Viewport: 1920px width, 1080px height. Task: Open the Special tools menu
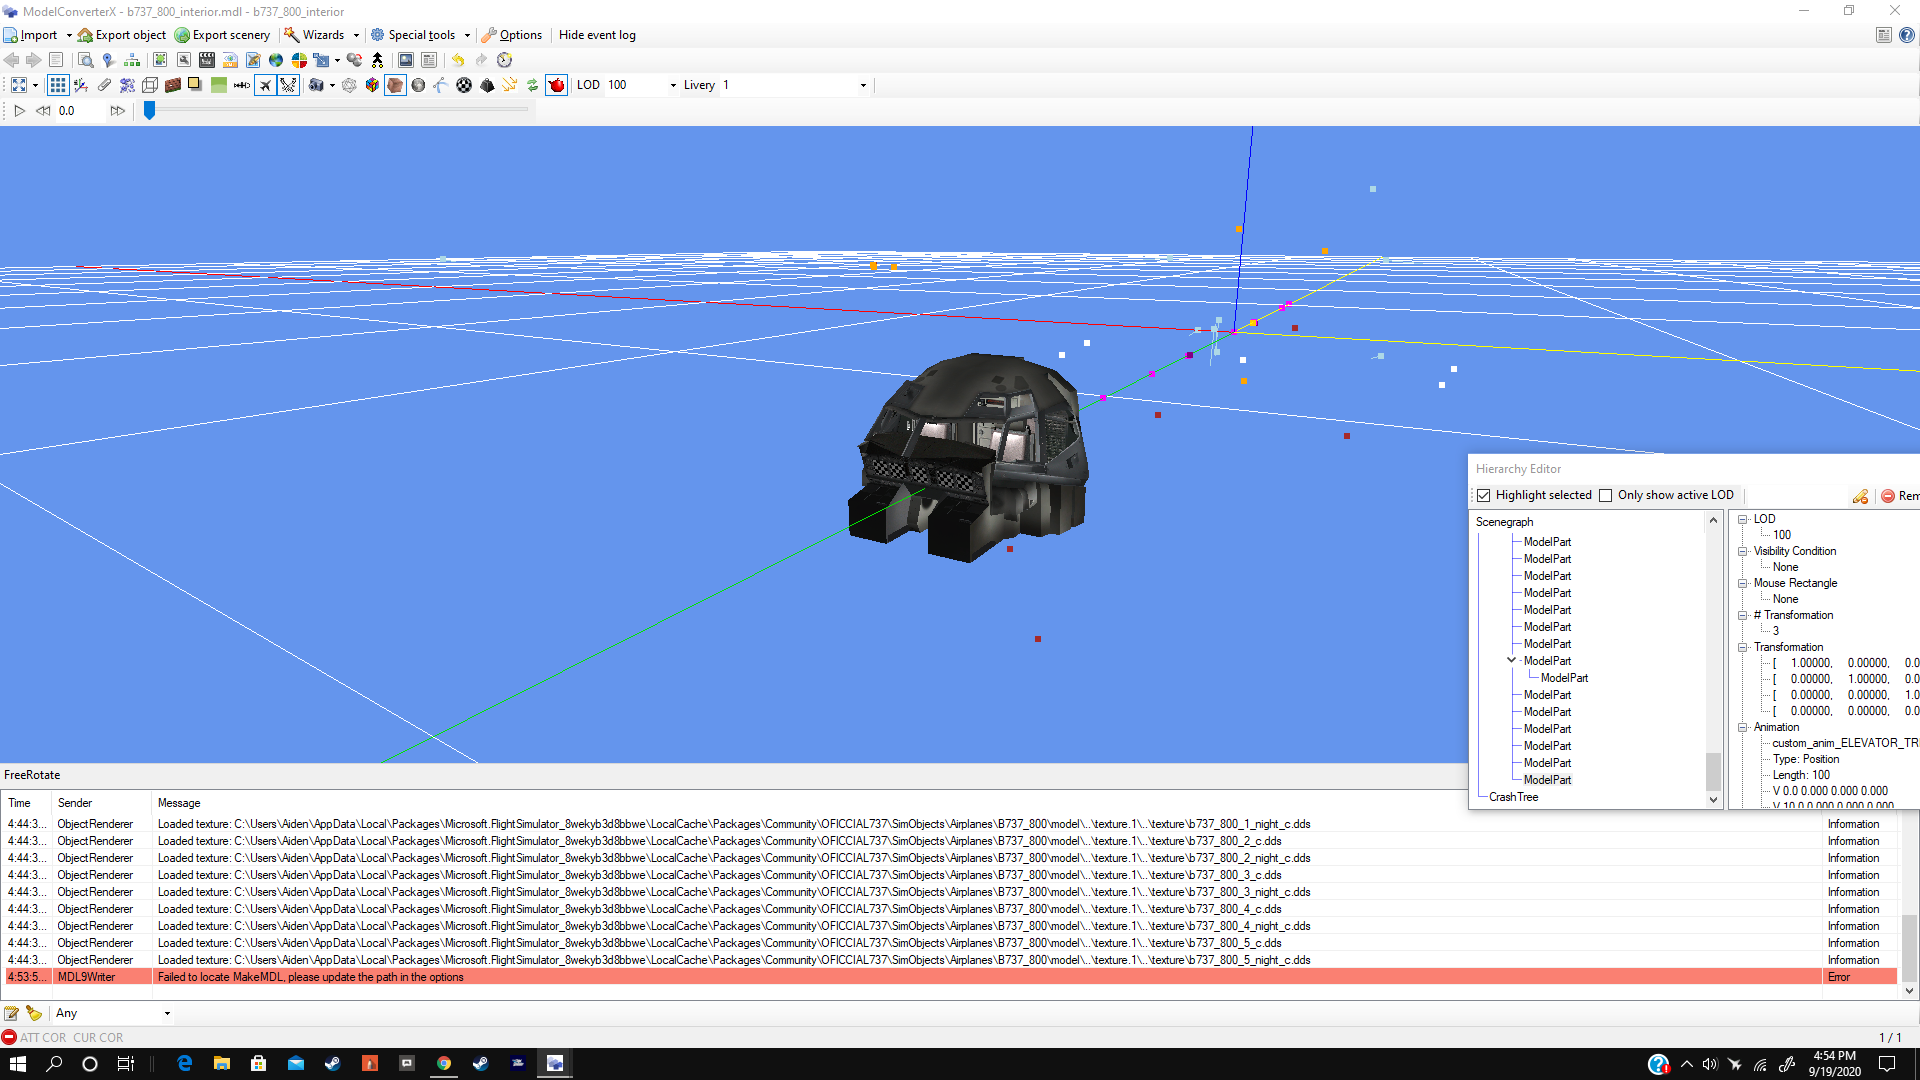pyautogui.click(x=421, y=35)
